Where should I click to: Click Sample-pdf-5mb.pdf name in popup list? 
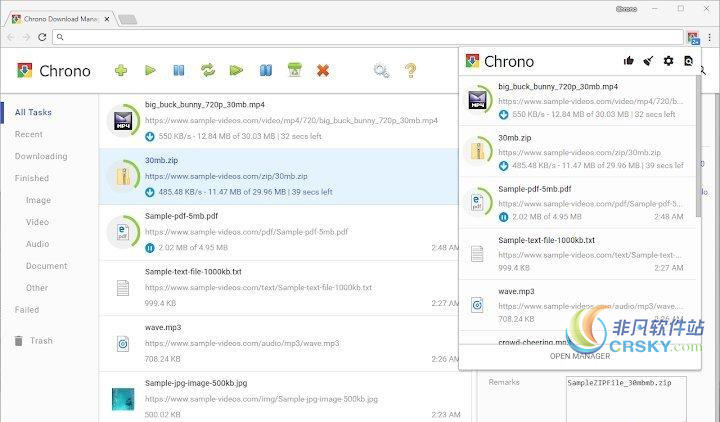click(x=534, y=189)
